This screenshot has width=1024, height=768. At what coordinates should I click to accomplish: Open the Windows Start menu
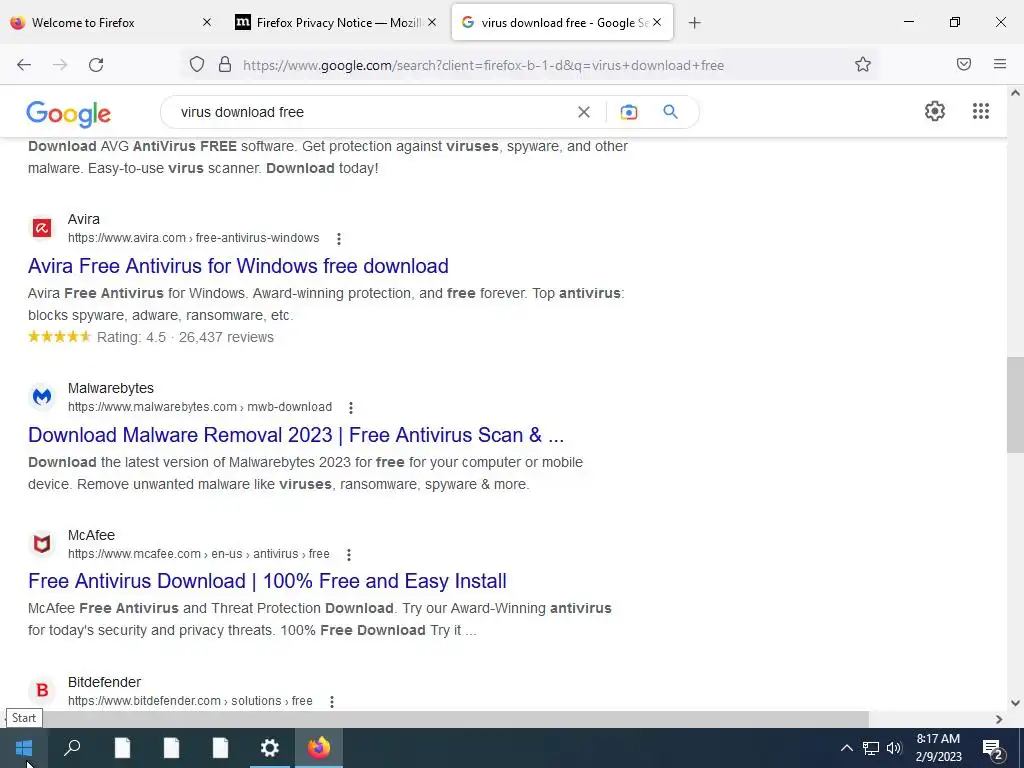(x=24, y=748)
